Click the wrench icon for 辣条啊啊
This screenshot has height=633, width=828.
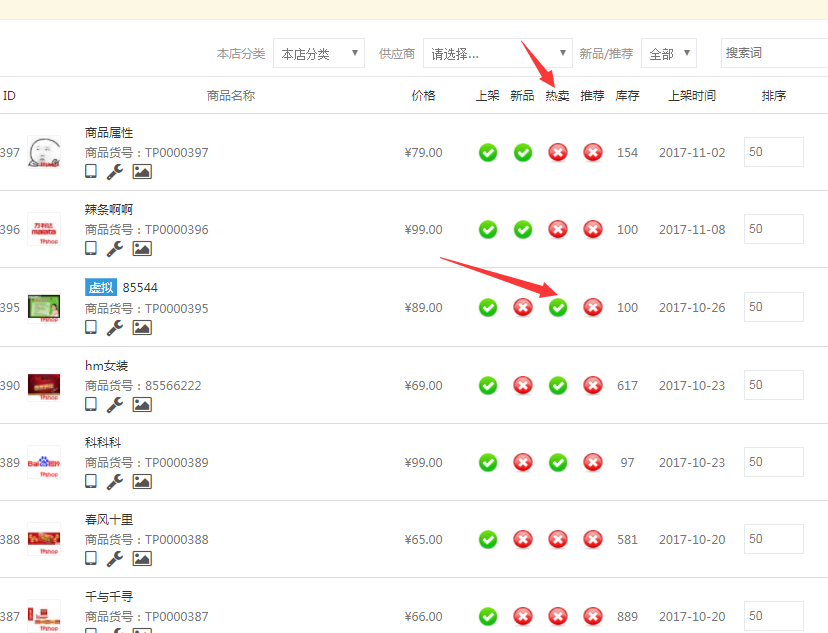click(x=115, y=249)
